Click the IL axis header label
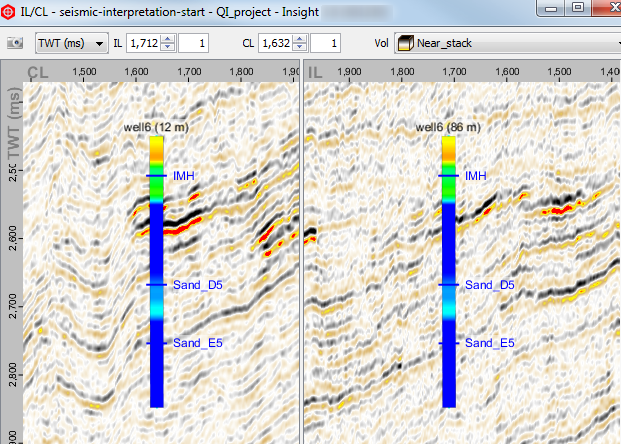Screen dimensions: 621x444 [x=314, y=72]
